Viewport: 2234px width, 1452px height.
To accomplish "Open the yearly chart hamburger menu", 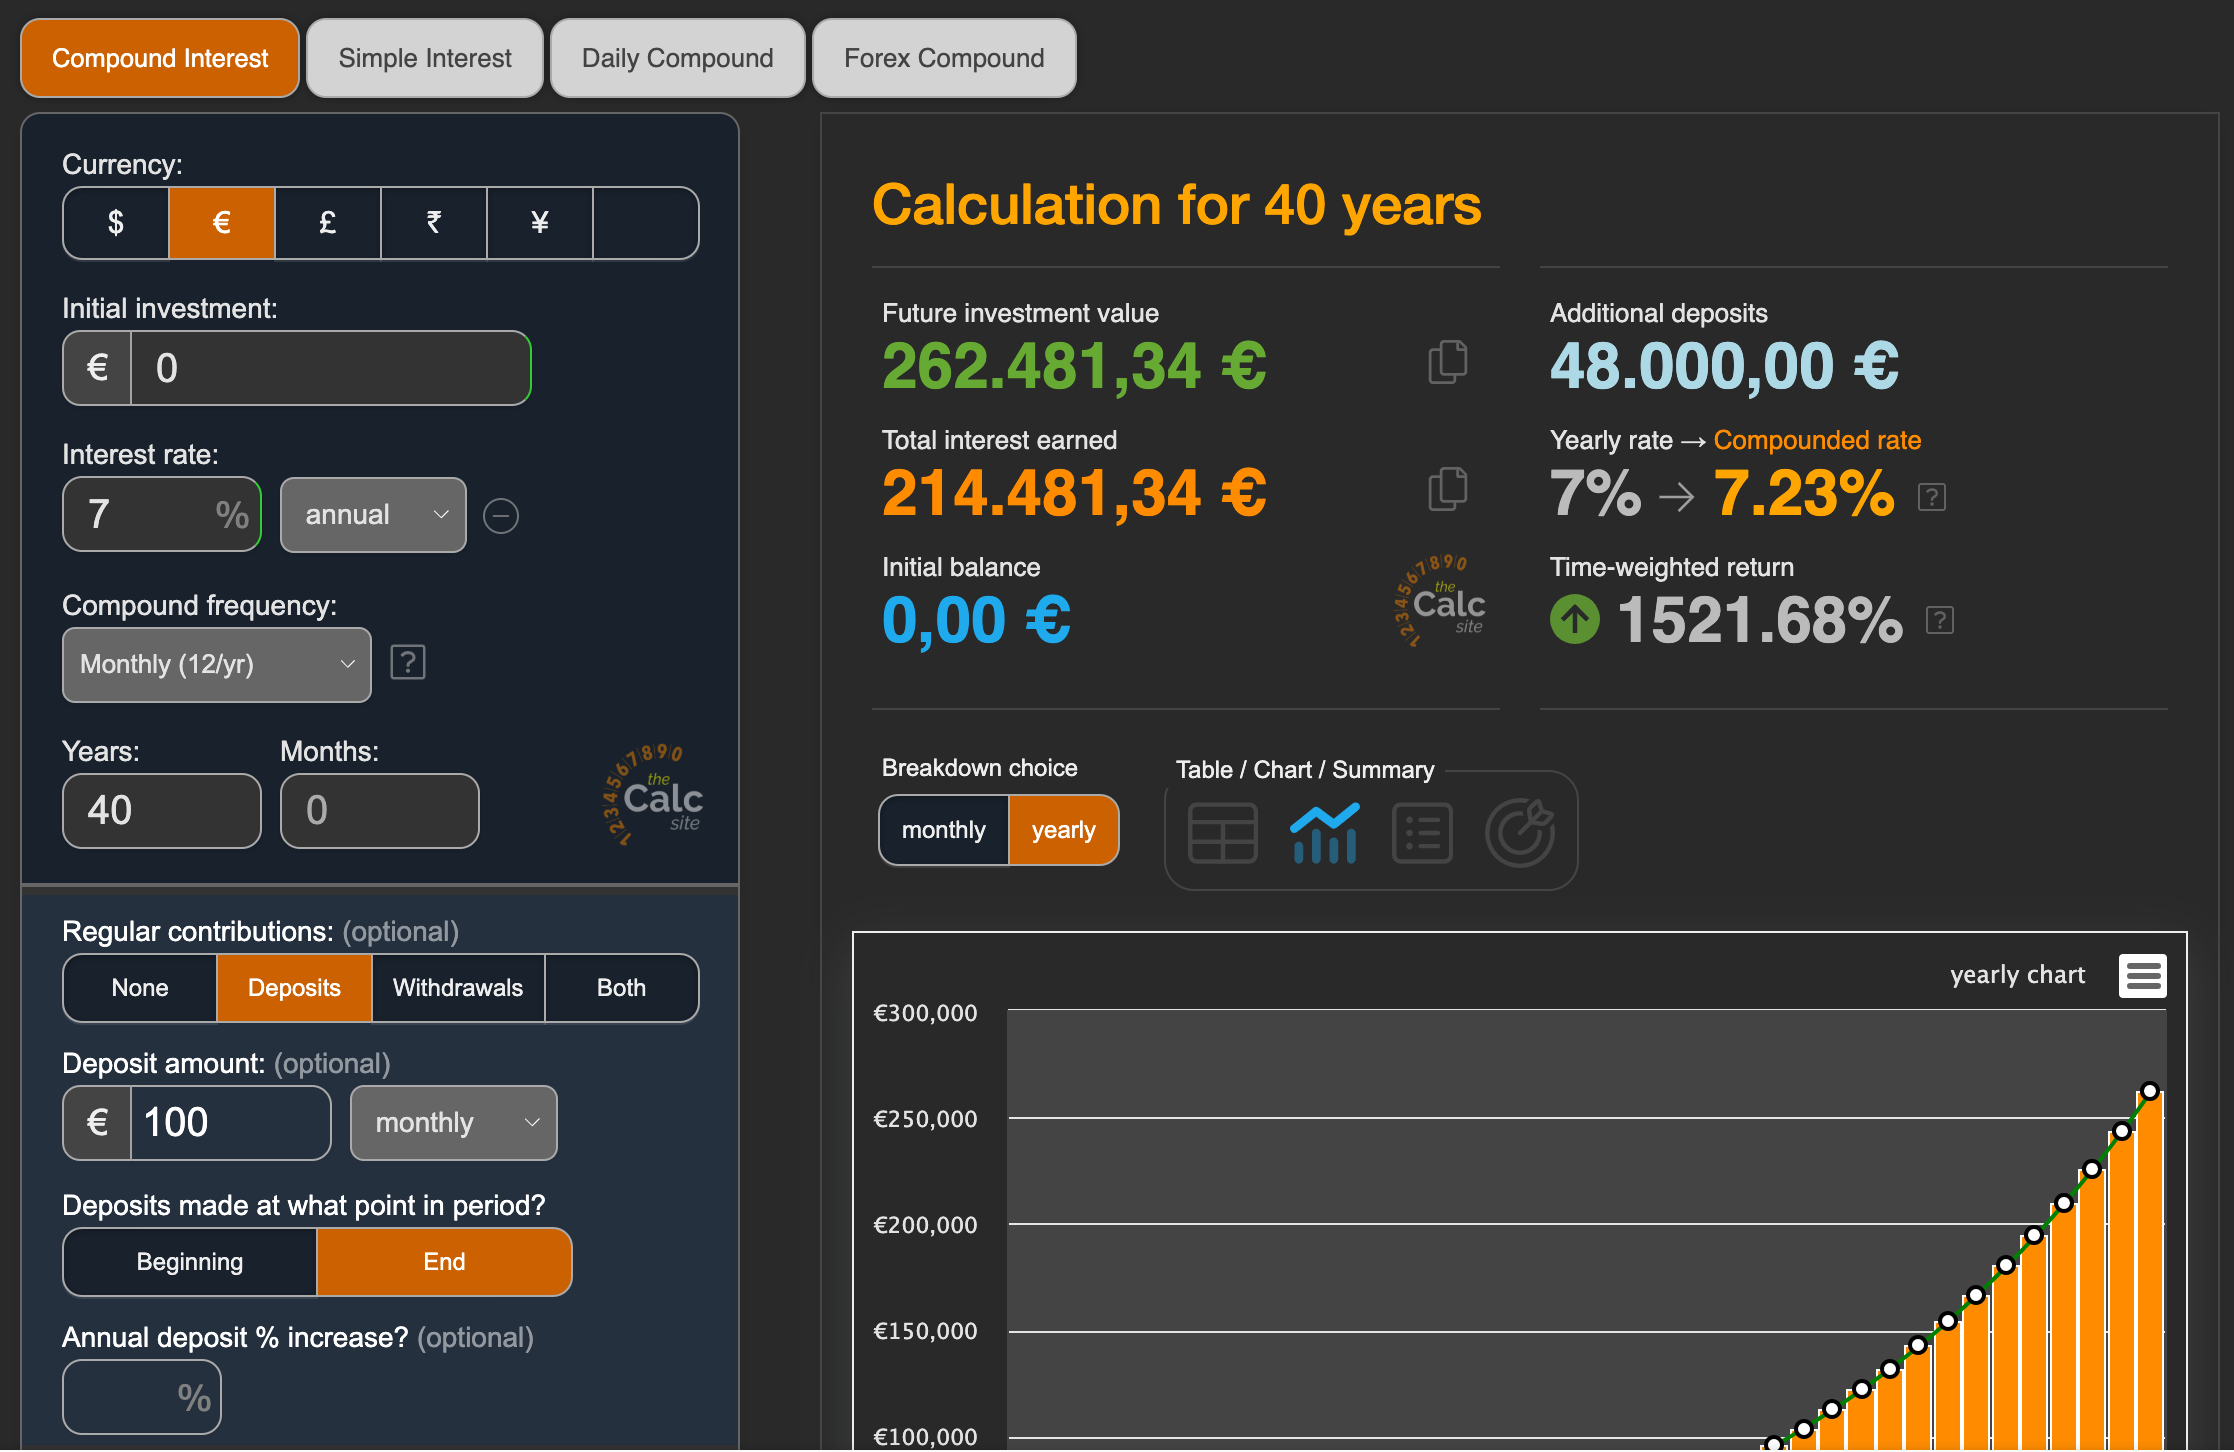I will pyautogui.click(x=2142, y=975).
